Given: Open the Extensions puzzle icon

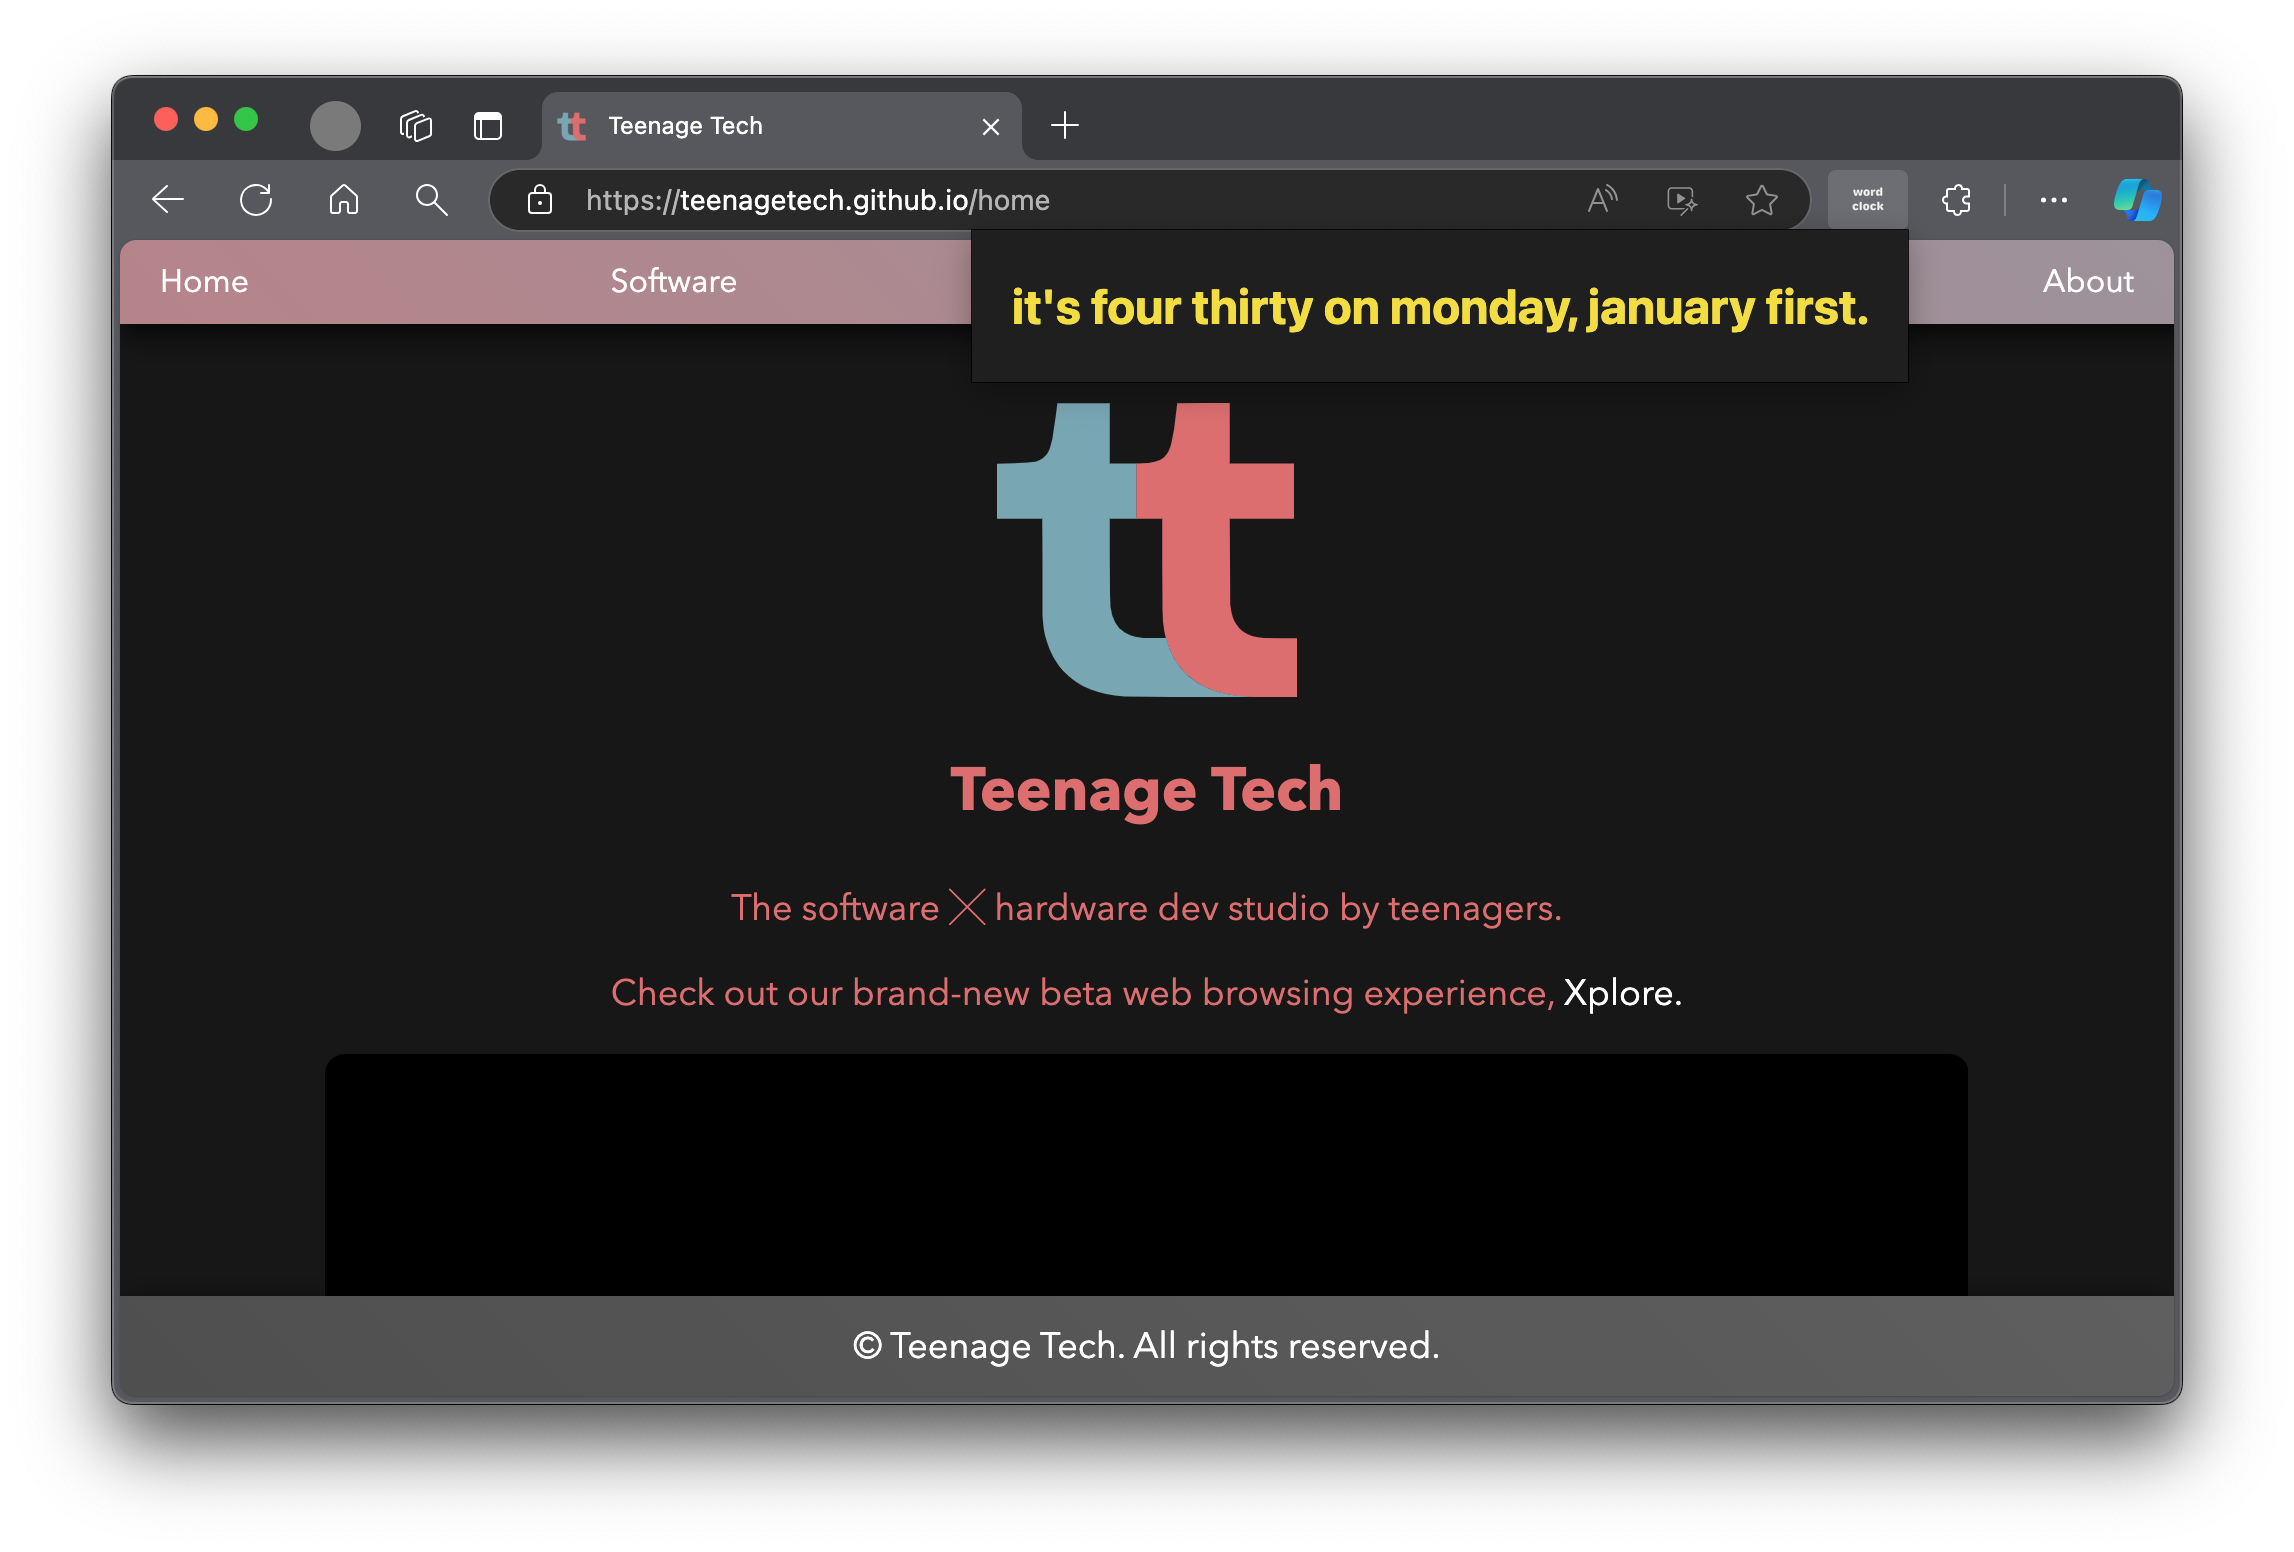Looking at the screenshot, I should pos(1956,200).
